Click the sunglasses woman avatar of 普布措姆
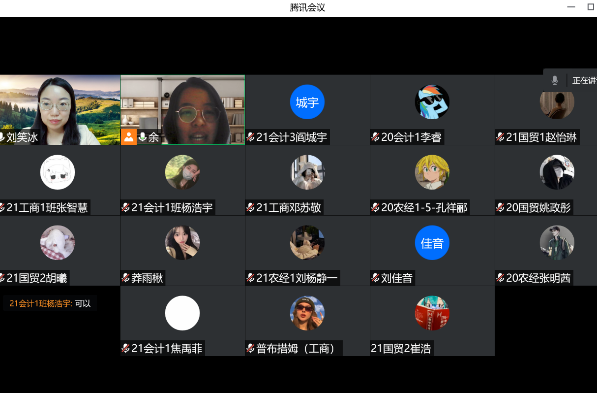597x393 pixels. (x=307, y=313)
